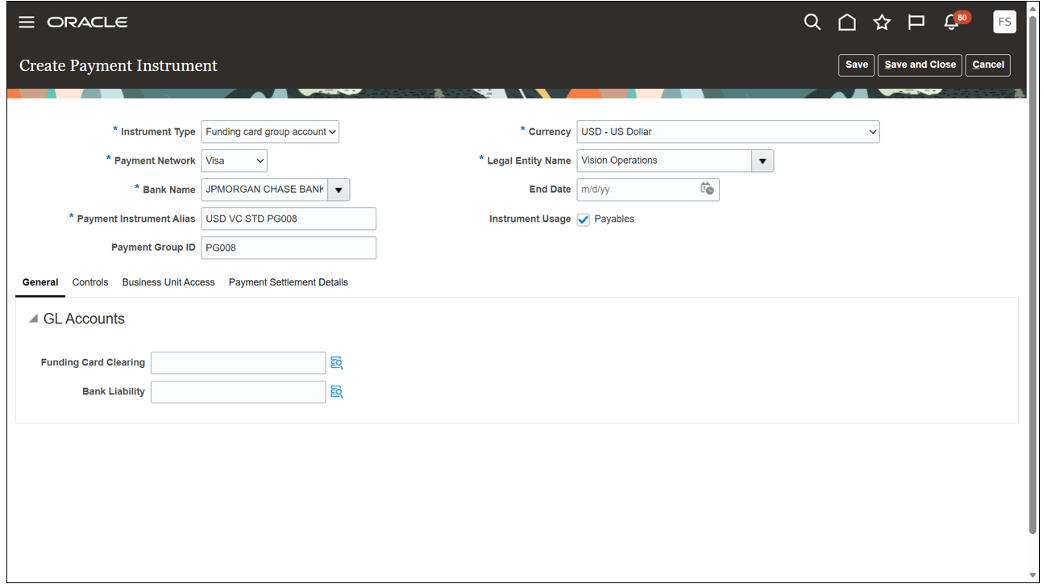Open the hamburger navigator menu

click(27, 22)
